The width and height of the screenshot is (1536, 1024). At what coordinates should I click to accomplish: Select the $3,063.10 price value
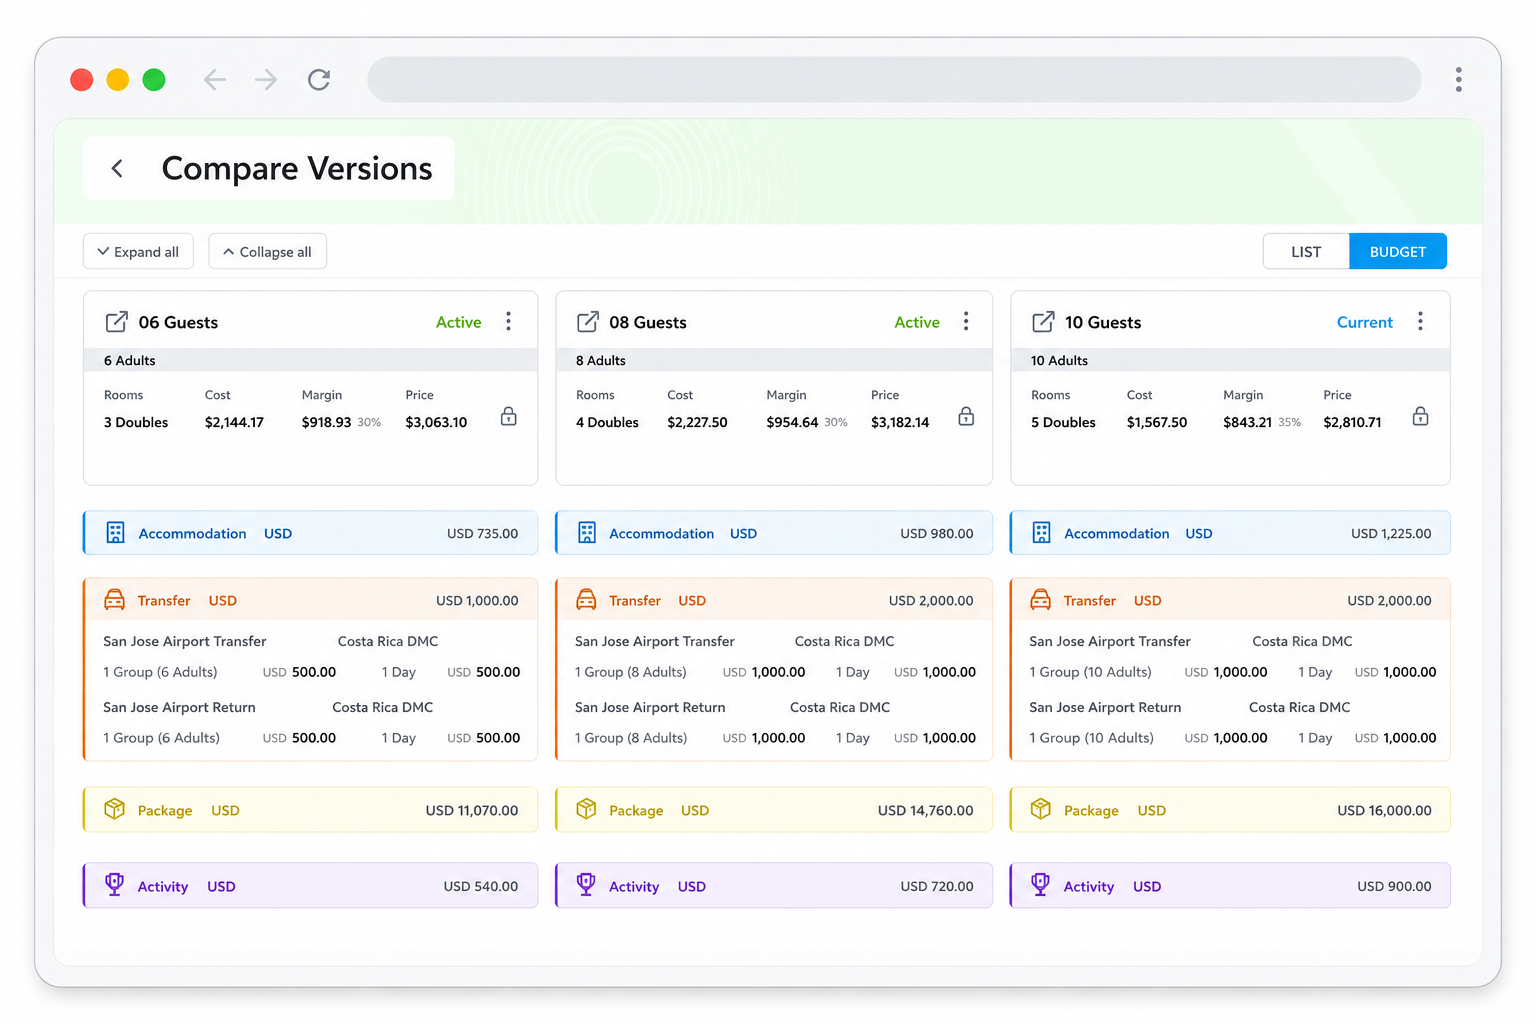[436, 422]
